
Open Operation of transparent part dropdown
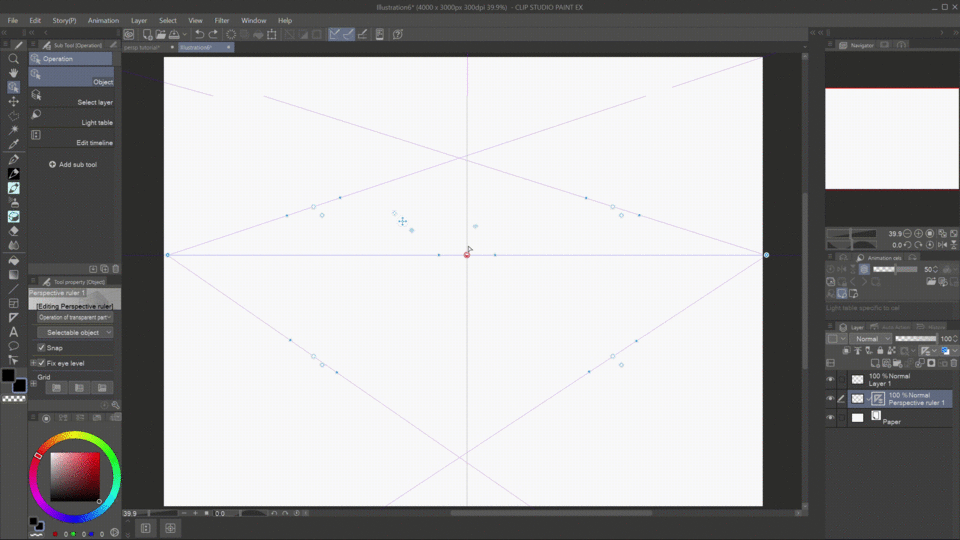coord(75,317)
